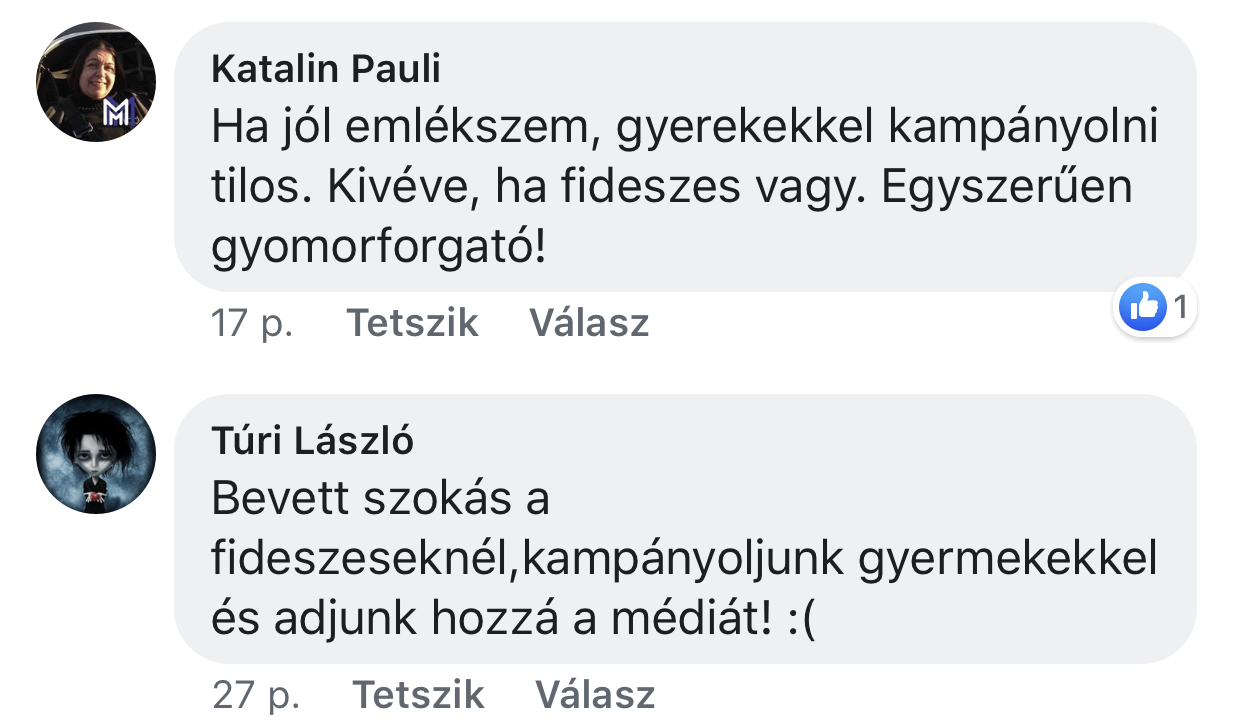The image size is (1242, 728).
Task: Click "Bevett szokás a" in the second comment
Action: 381,499
